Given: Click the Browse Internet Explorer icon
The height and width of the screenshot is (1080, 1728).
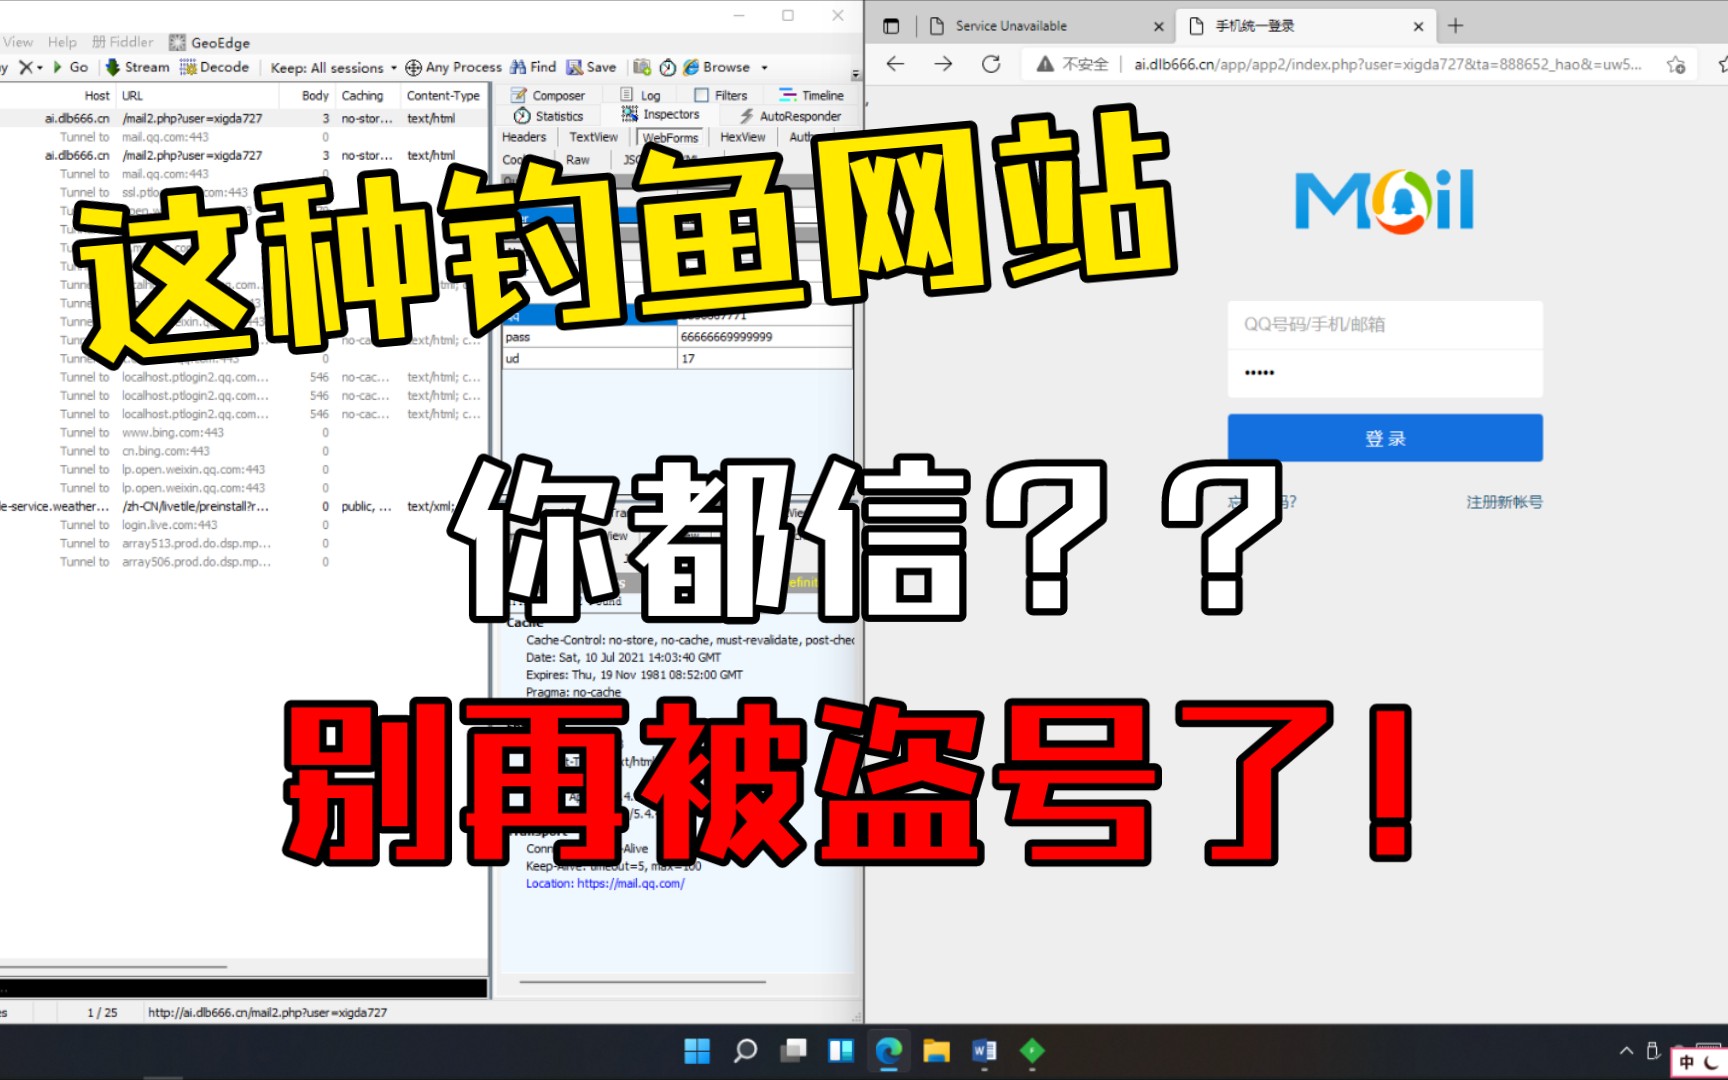Looking at the screenshot, I should 691,67.
